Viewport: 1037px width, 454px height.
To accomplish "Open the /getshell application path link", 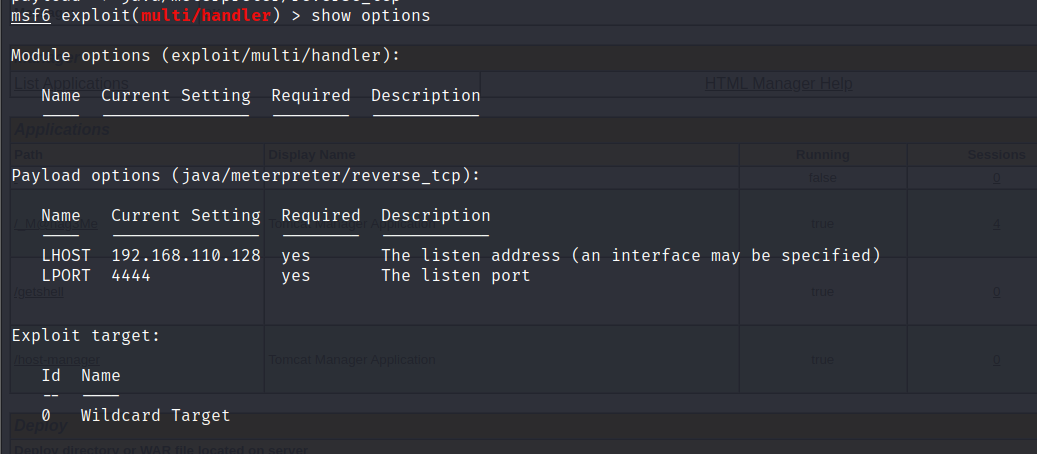I will (x=39, y=292).
